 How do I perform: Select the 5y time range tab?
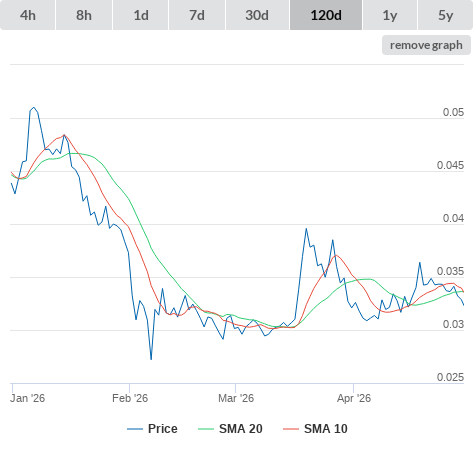445,15
